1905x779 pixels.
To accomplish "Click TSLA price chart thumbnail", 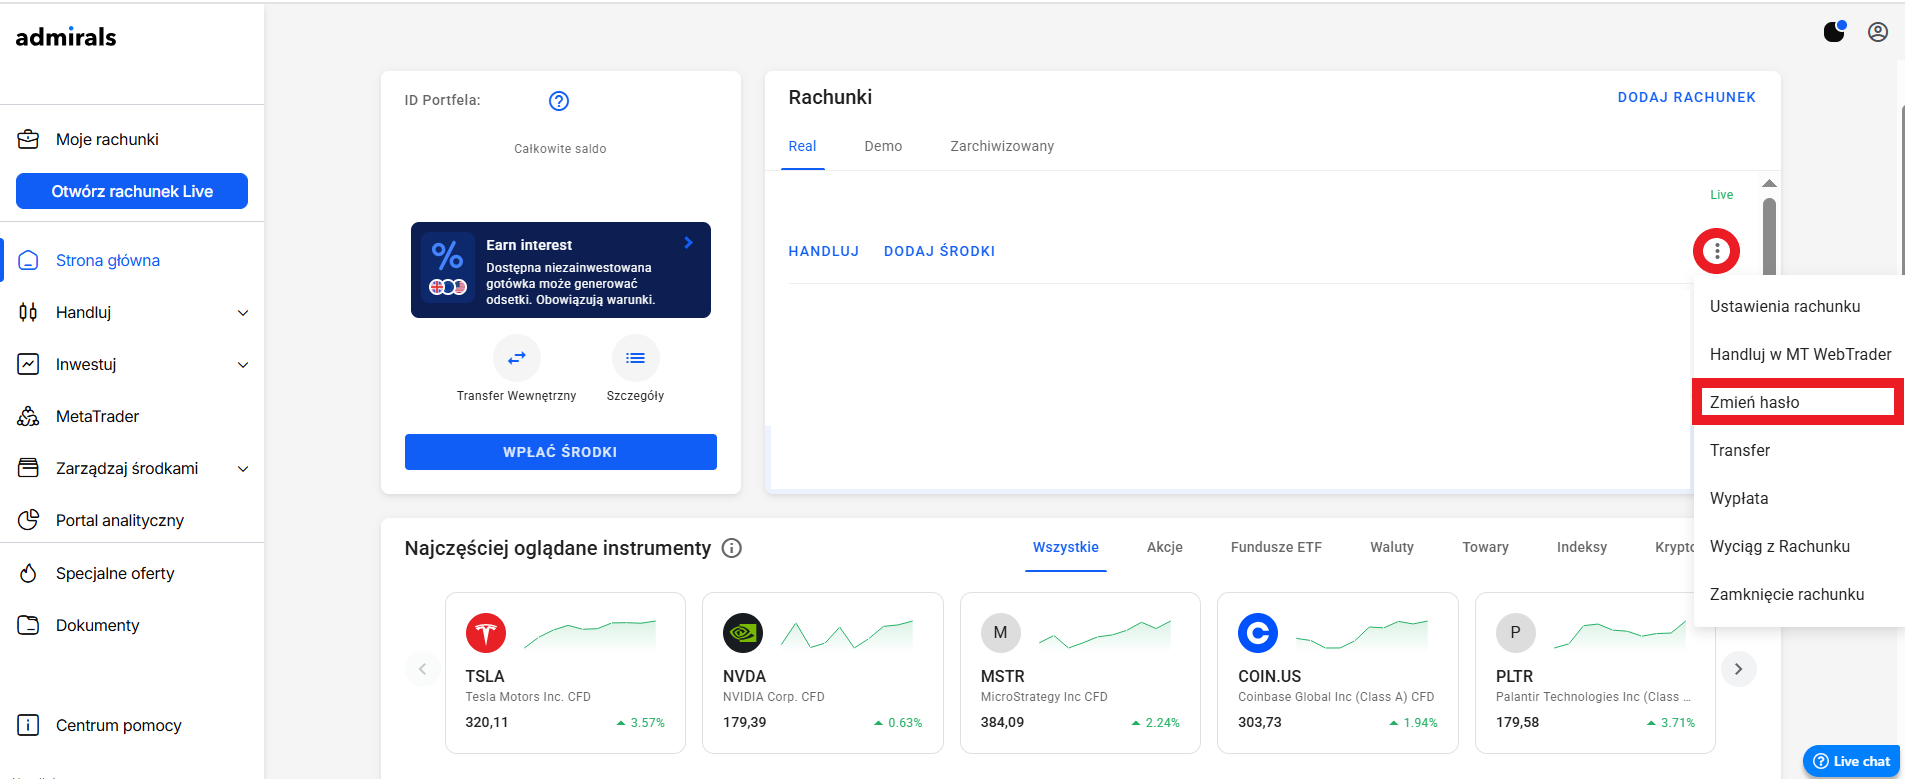I will (x=590, y=633).
